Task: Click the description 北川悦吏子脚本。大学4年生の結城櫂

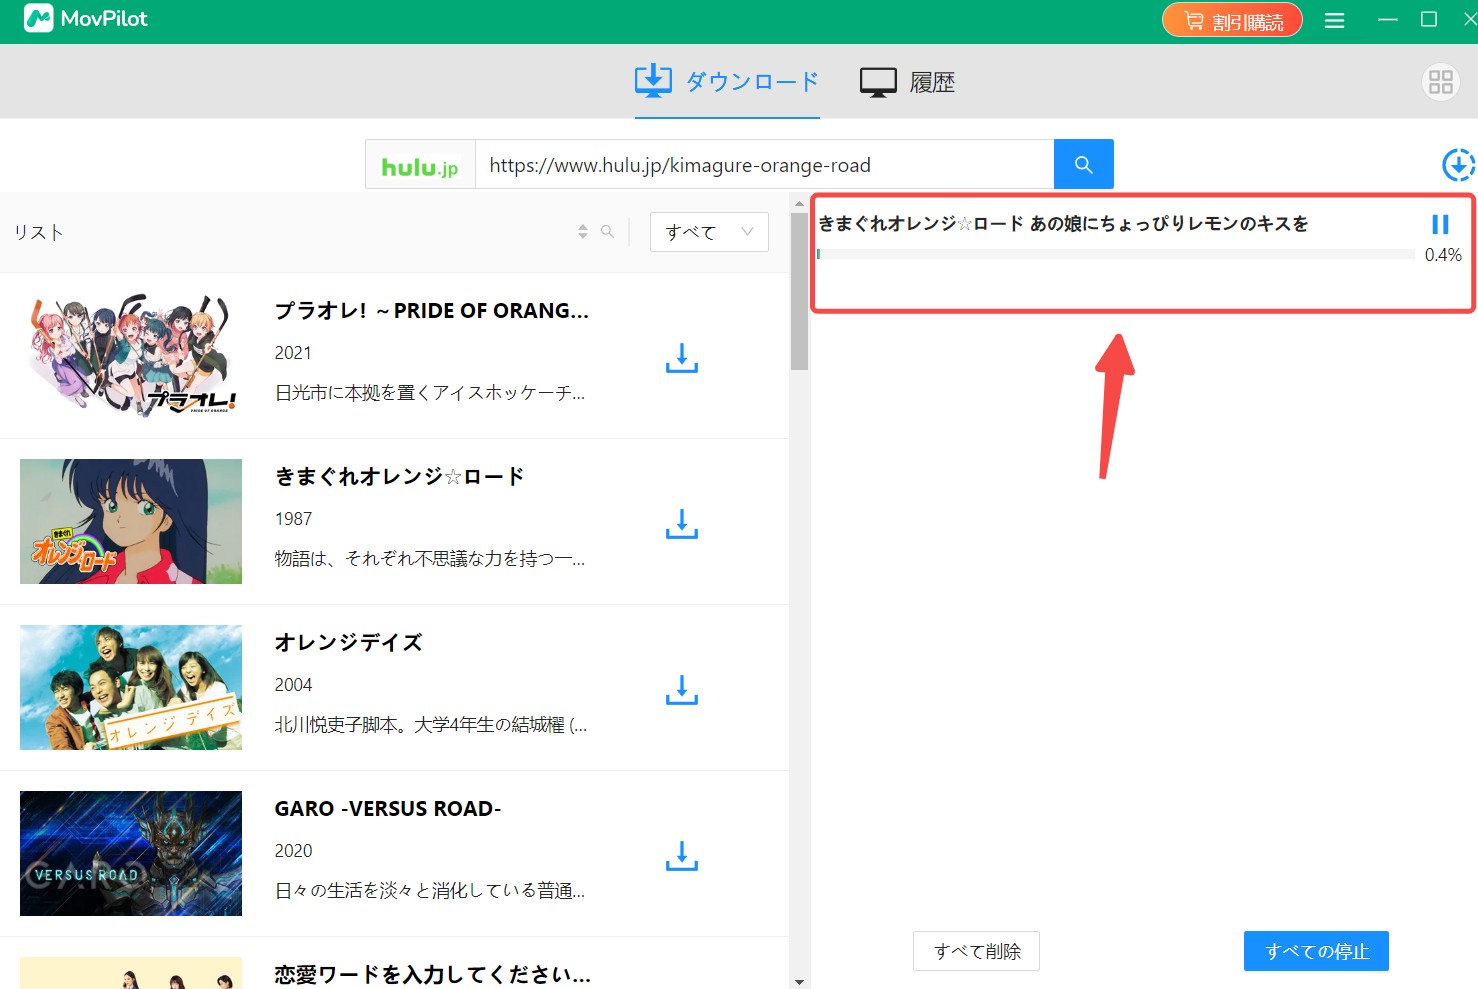Action: [x=431, y=725]
